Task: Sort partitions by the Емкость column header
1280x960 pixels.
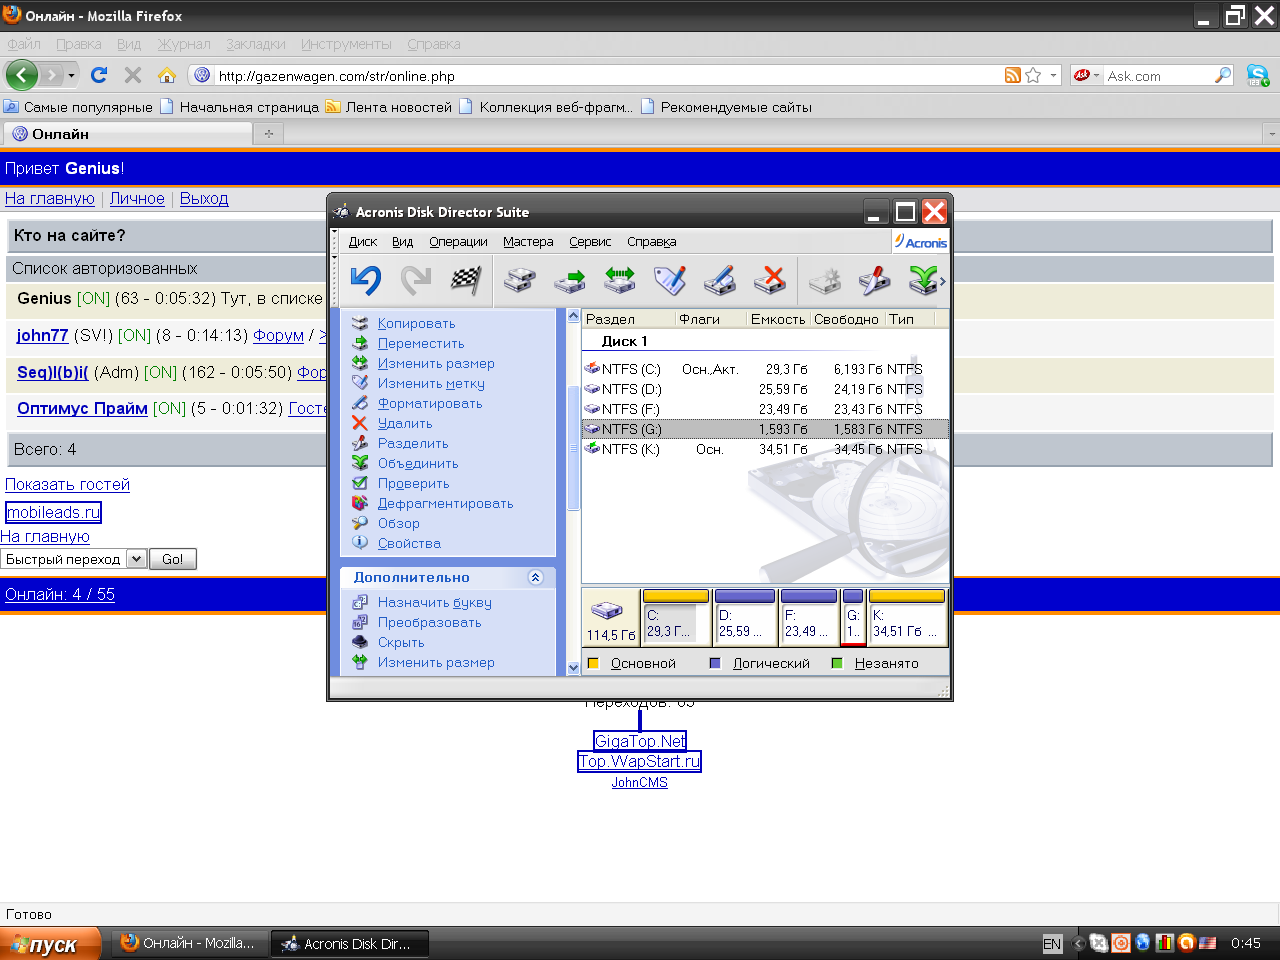Action: coord(778,319)
